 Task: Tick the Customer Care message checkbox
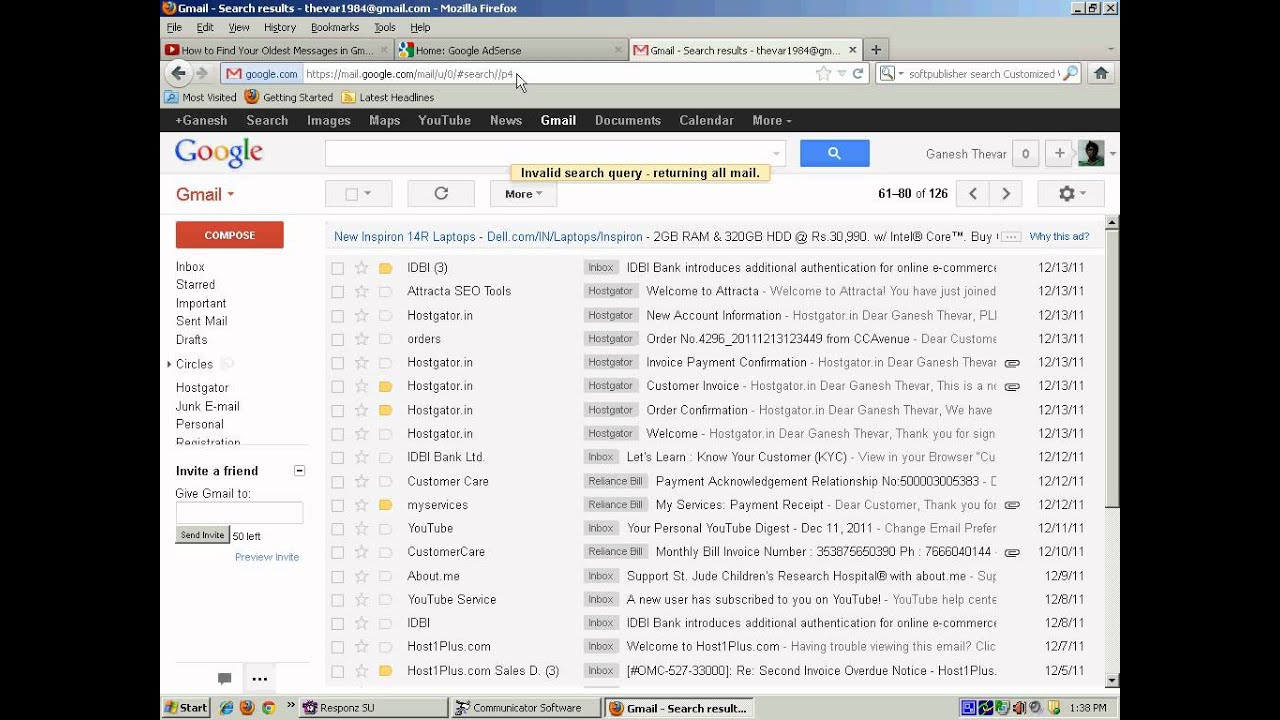pos(337,482)
